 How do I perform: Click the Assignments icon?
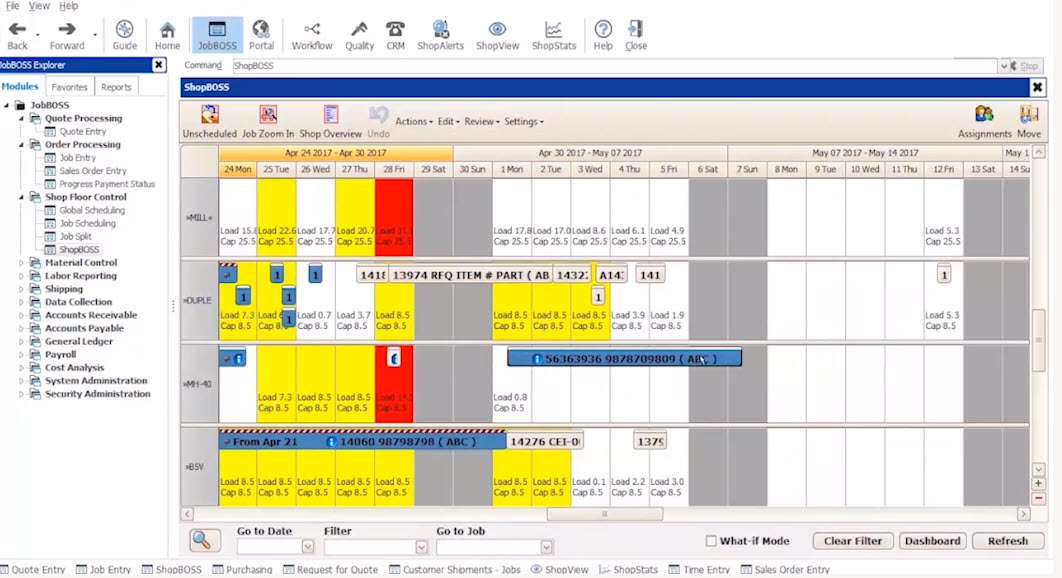(983, 113)
